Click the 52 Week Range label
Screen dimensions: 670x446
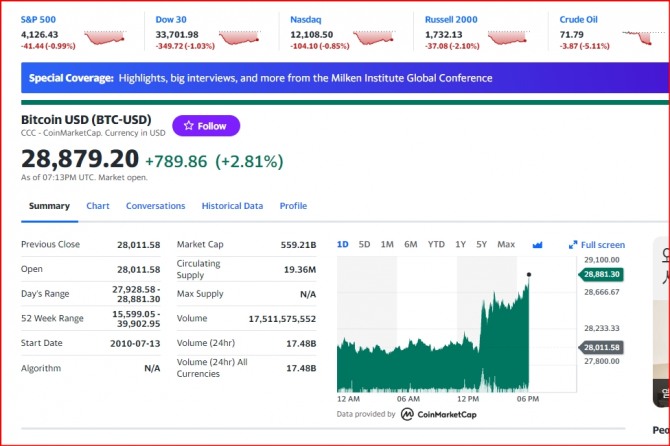click(52, 318)
